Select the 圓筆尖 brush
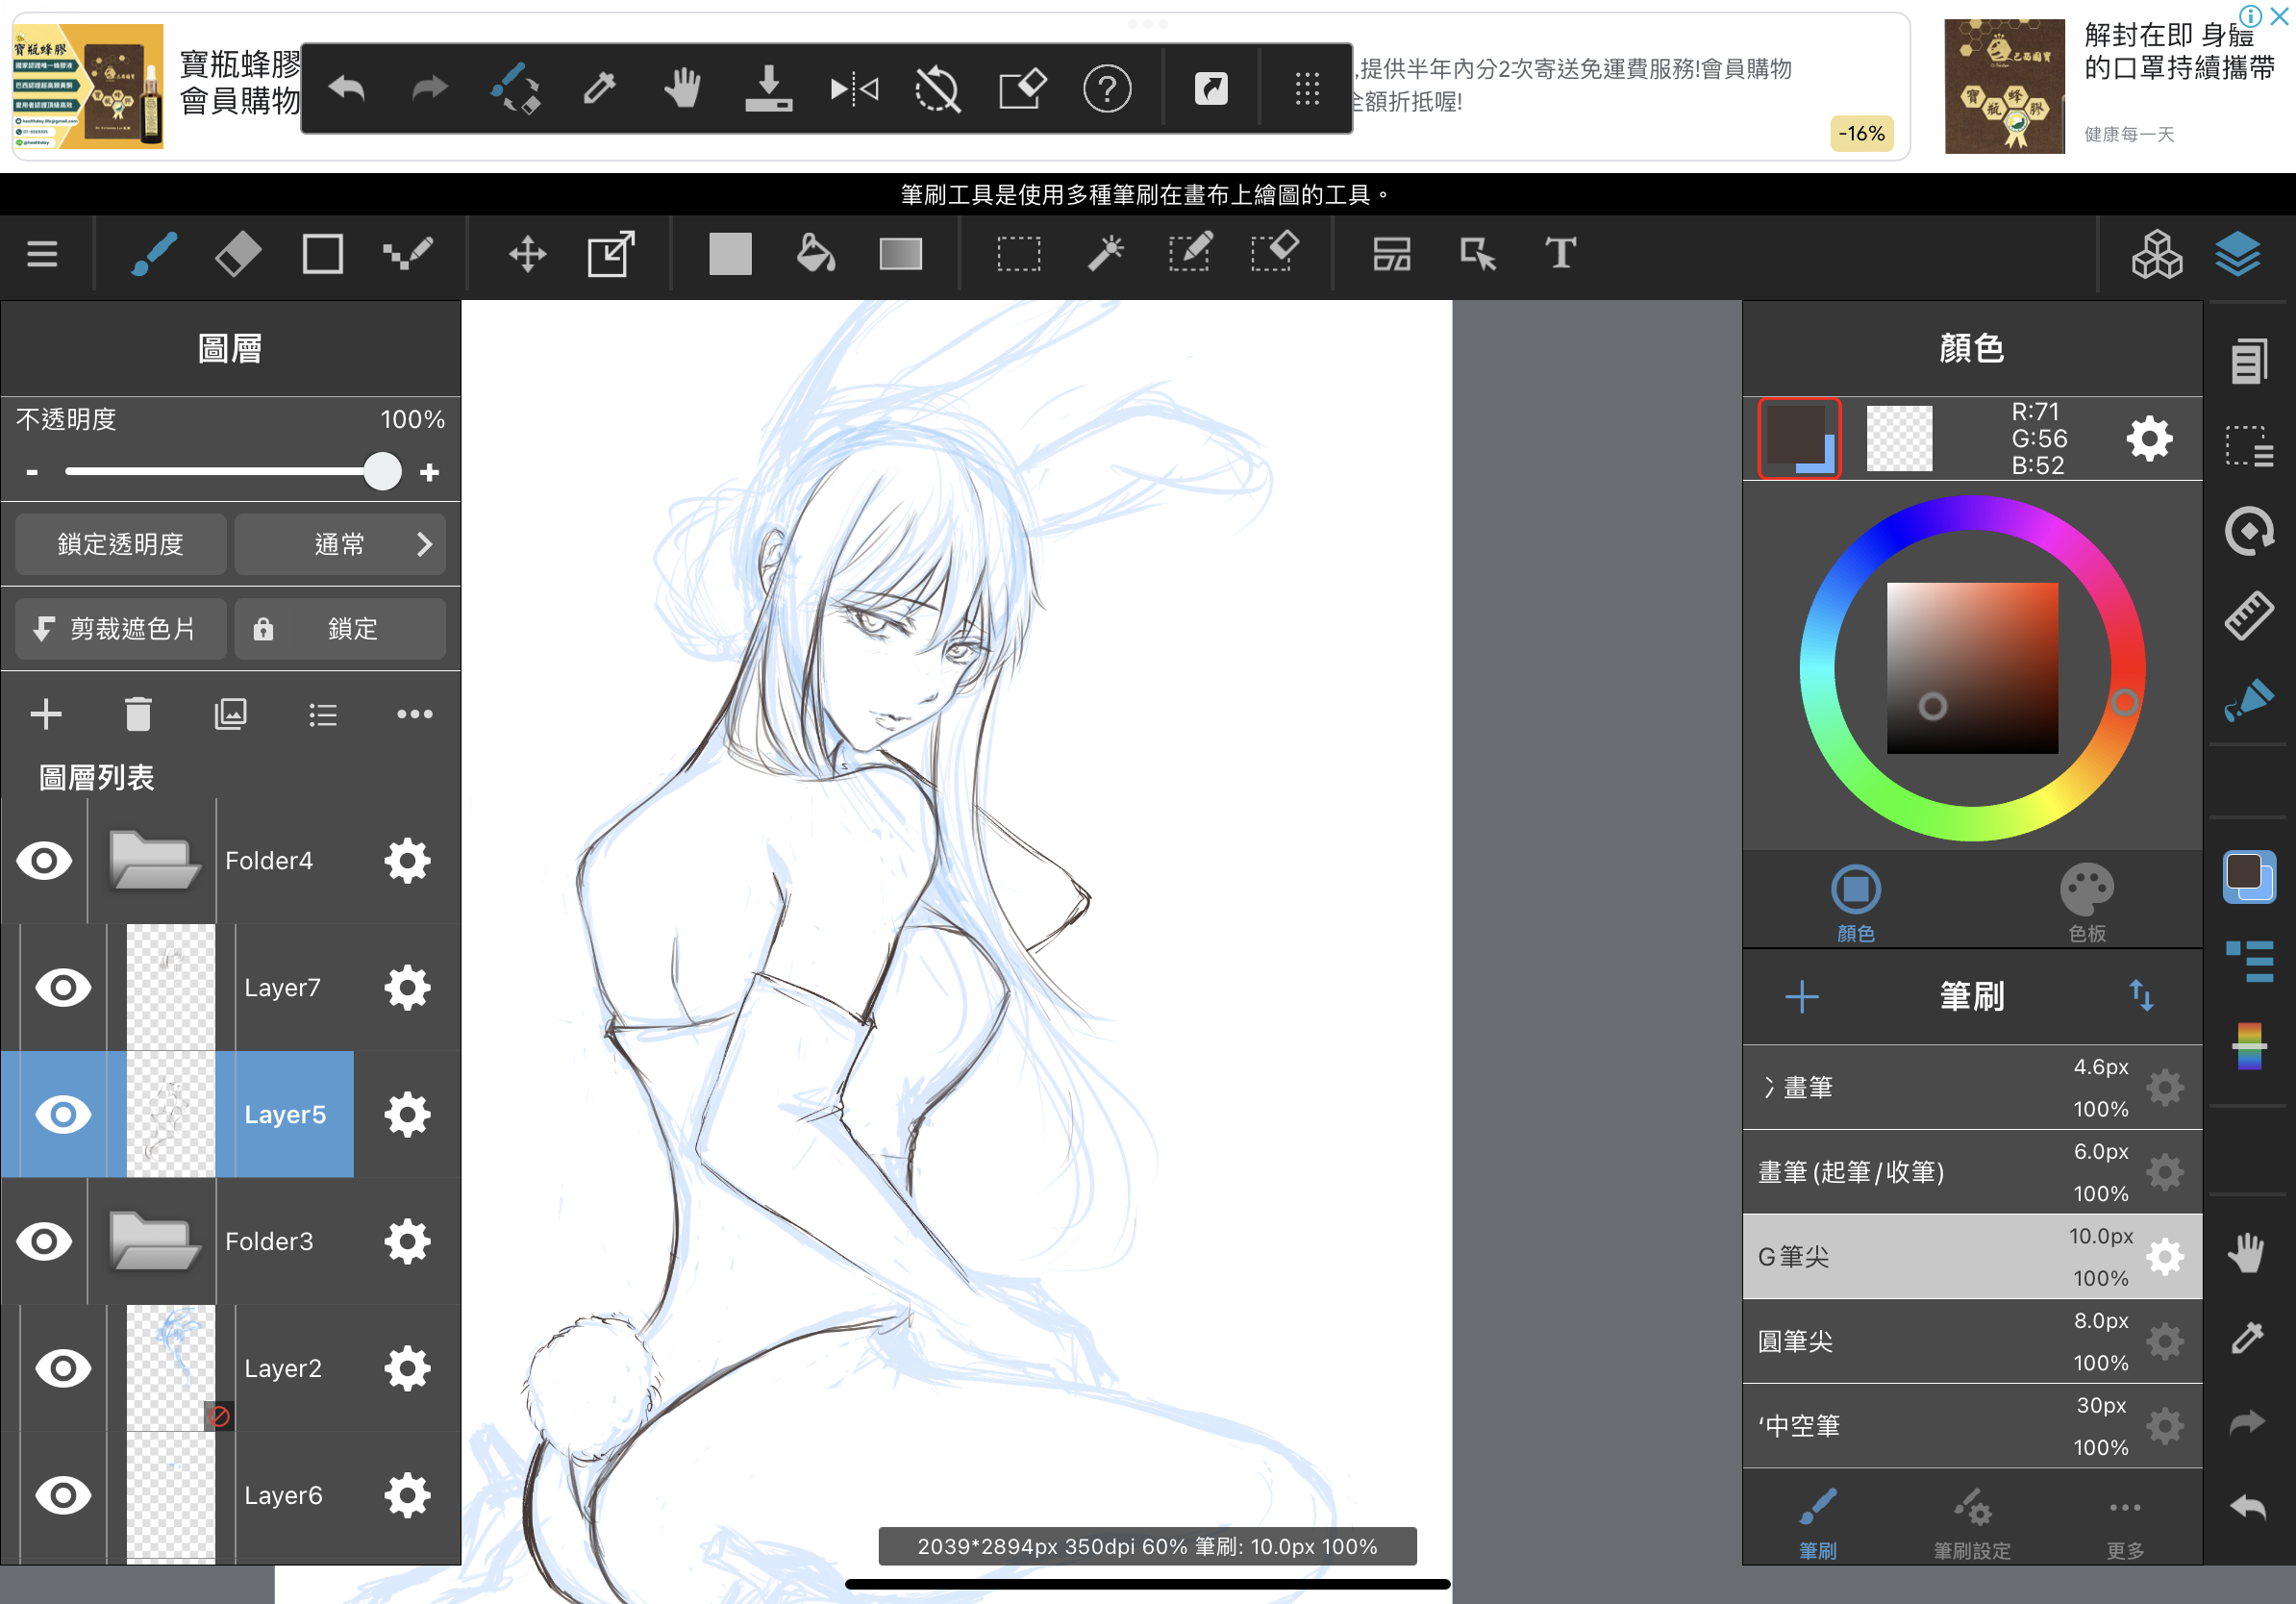 tap(1972, 1342)
